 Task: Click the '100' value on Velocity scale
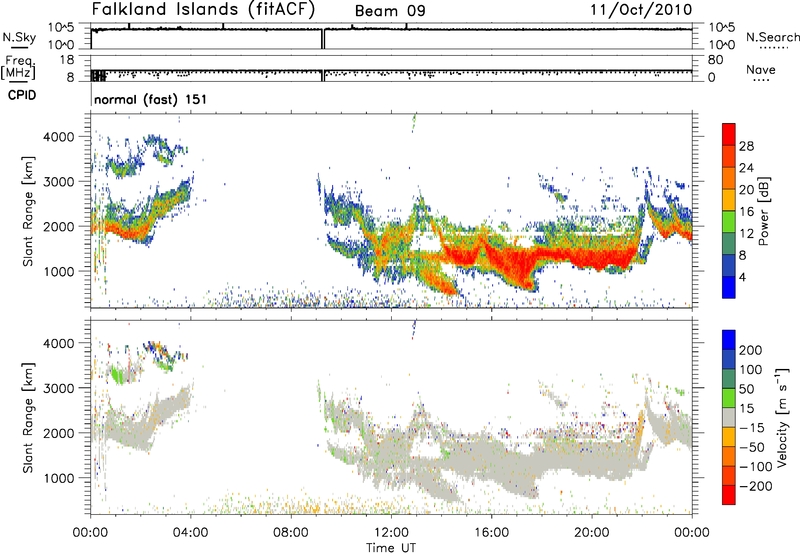pyautogui.click(x=751, y=370)
